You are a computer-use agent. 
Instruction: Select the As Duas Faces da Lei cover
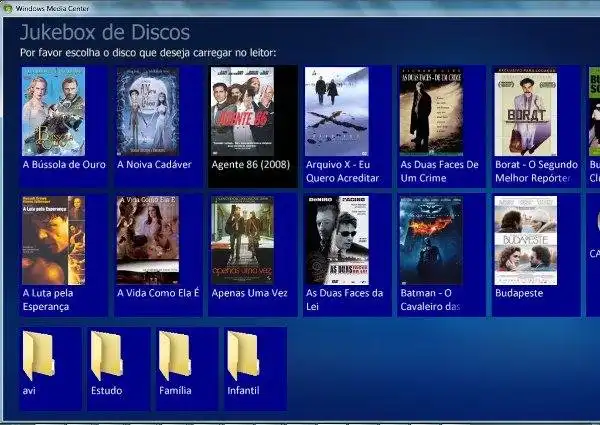(x=337, y=240)
